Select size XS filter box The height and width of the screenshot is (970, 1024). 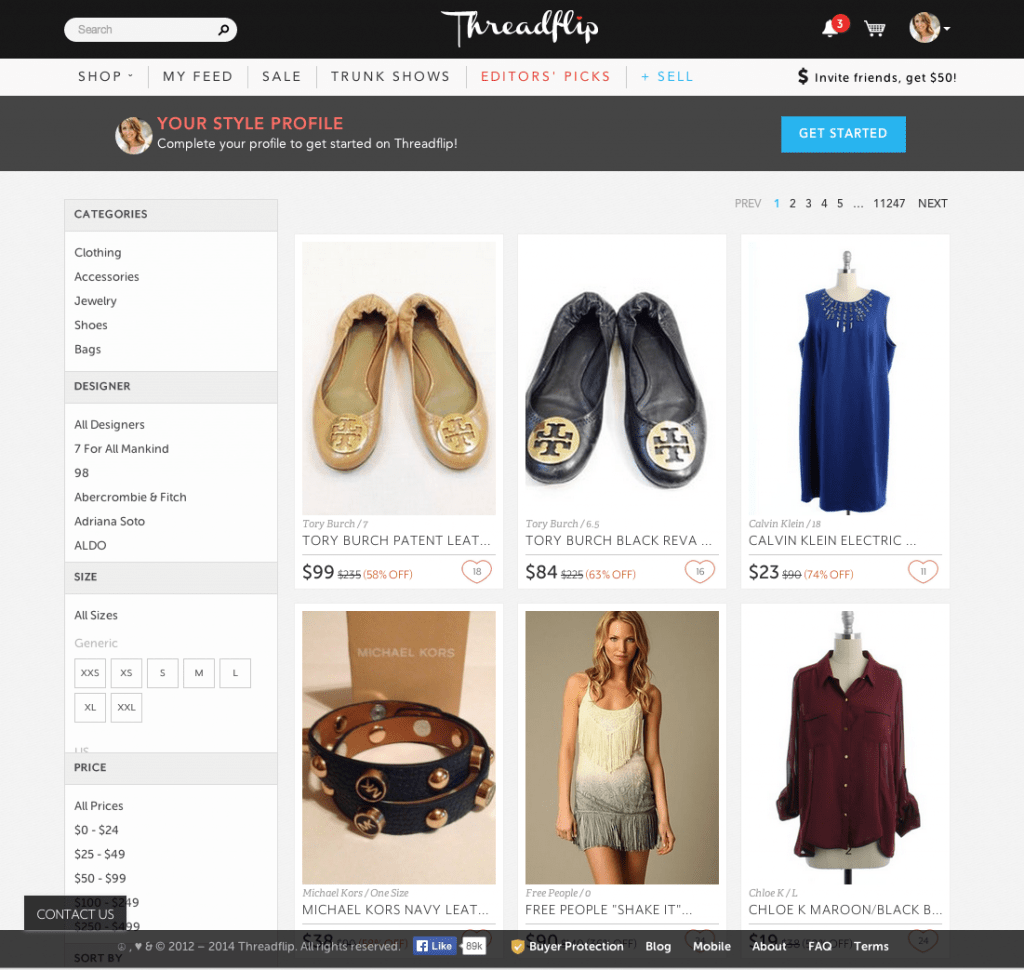click(x=126, y=673)
